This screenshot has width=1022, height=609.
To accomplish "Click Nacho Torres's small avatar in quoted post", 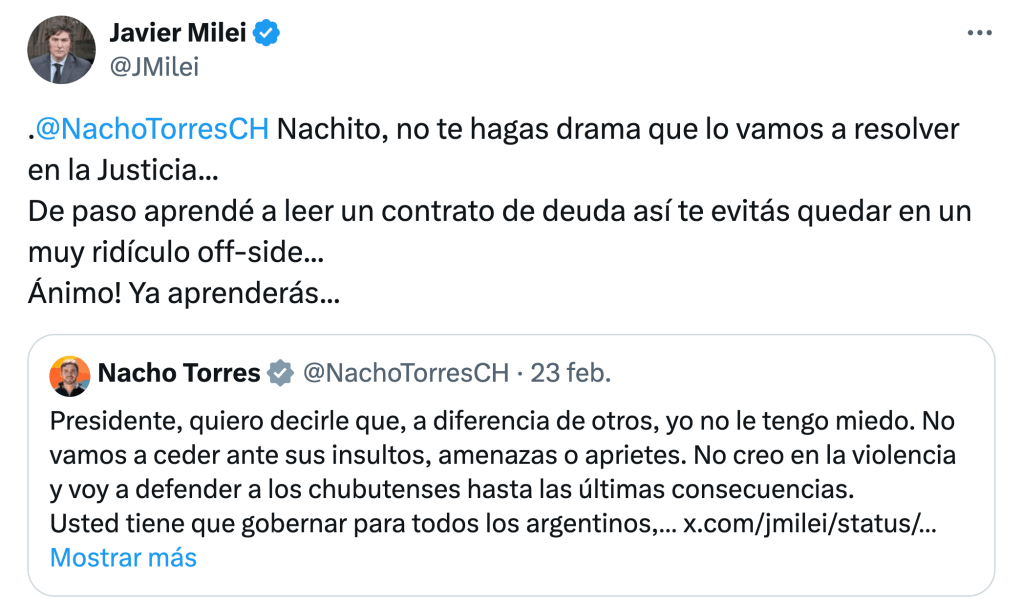I will coord(70,374).
